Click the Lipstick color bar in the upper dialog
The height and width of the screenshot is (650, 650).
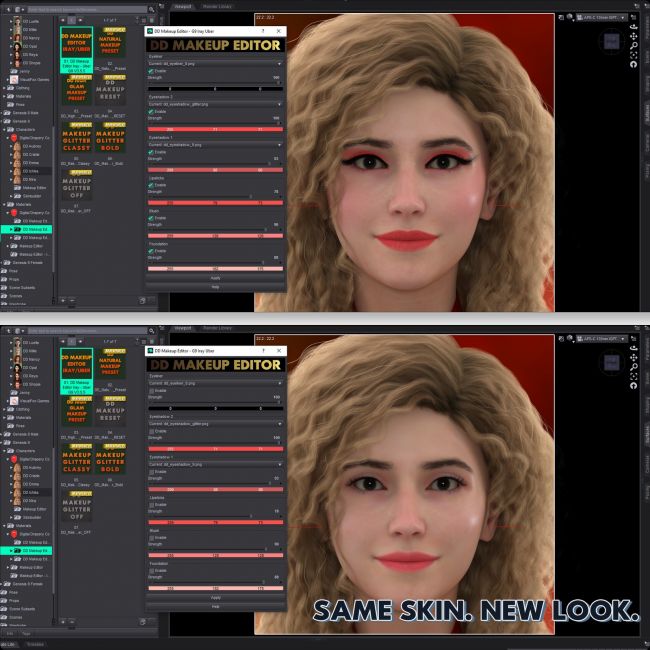coord(215,201)
